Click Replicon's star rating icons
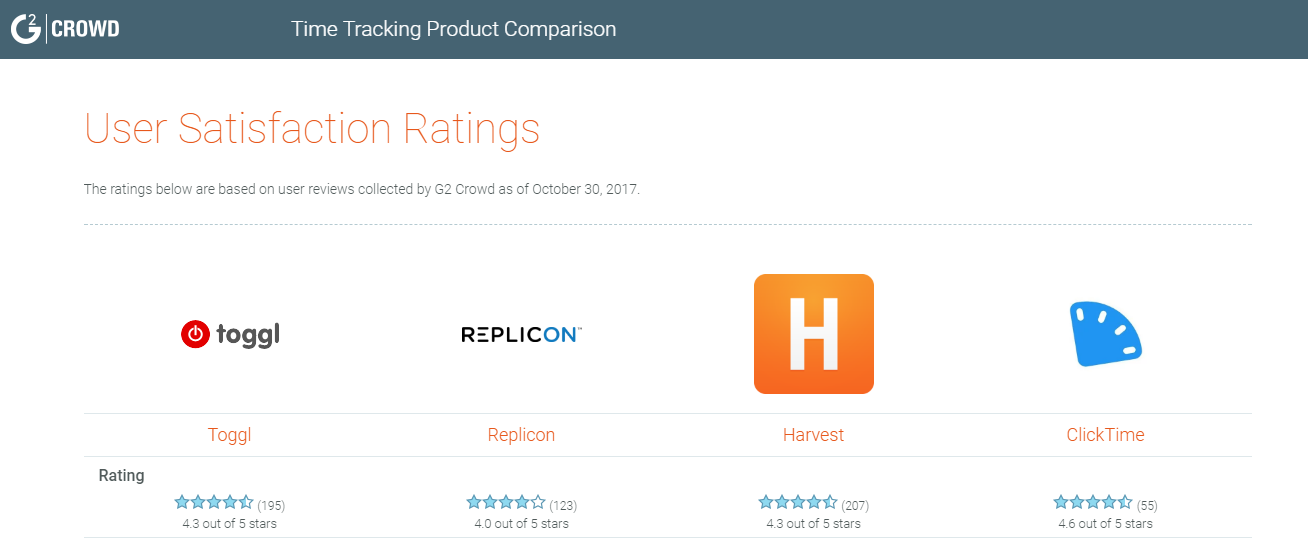This screenshot has width=1308, height=544. pyautogui.click(x=506, y=502)
